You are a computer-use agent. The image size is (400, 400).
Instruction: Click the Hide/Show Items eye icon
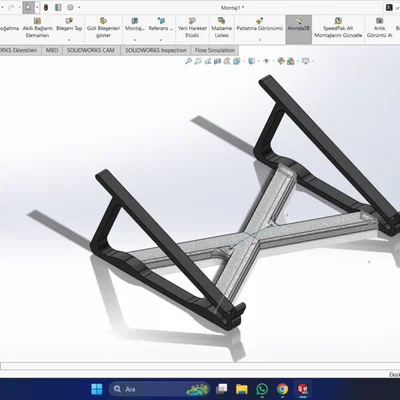266,61
